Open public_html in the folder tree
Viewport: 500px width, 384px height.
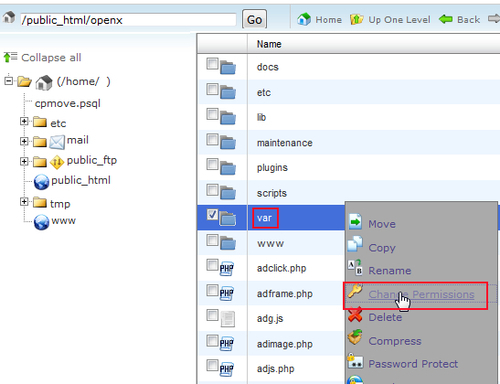coord(81,180)
